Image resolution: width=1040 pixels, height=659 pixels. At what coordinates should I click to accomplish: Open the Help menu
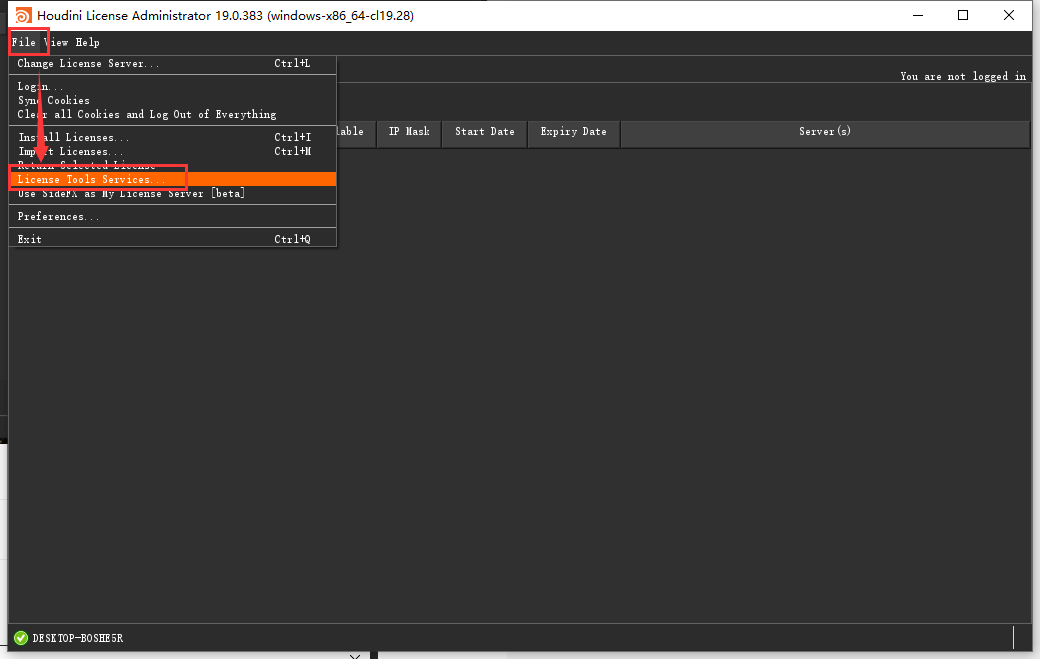pyautogui.click(x=87, y=42)
